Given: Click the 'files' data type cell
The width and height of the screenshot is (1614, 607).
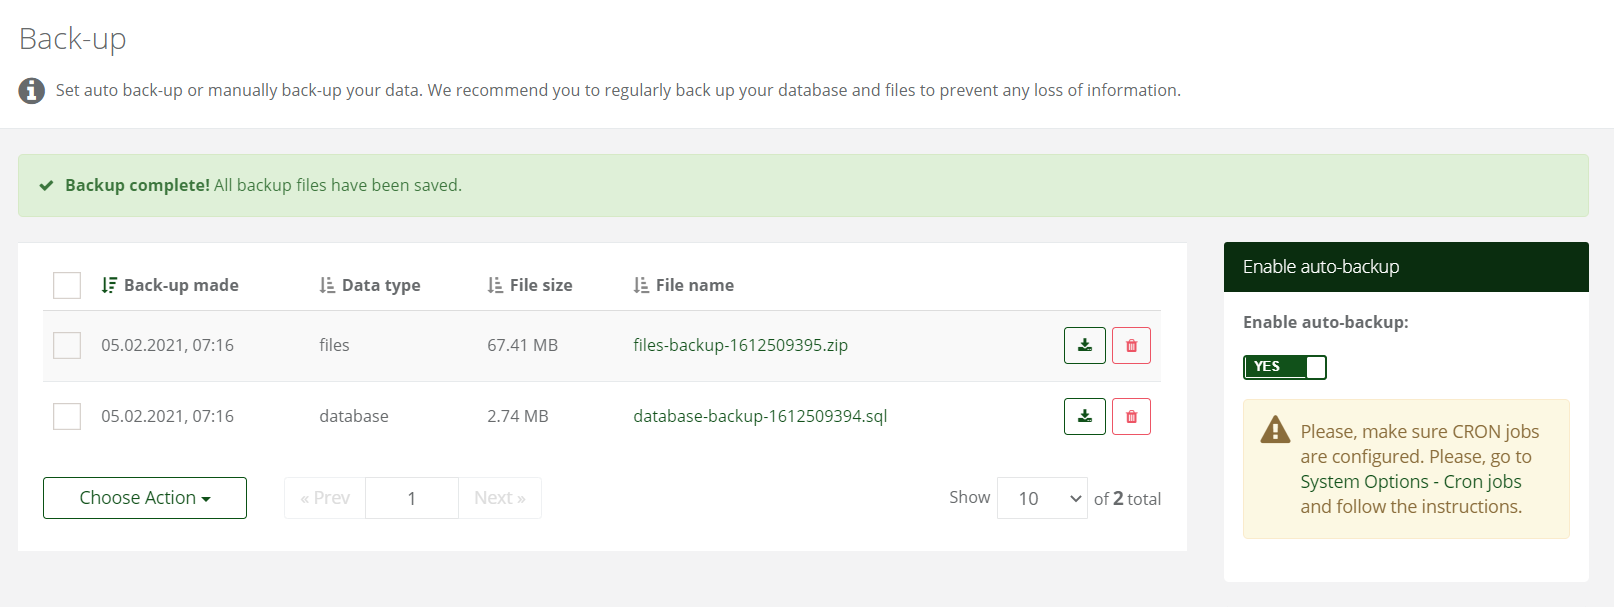Looking at the screenshot, I should [x=334, y=345].
